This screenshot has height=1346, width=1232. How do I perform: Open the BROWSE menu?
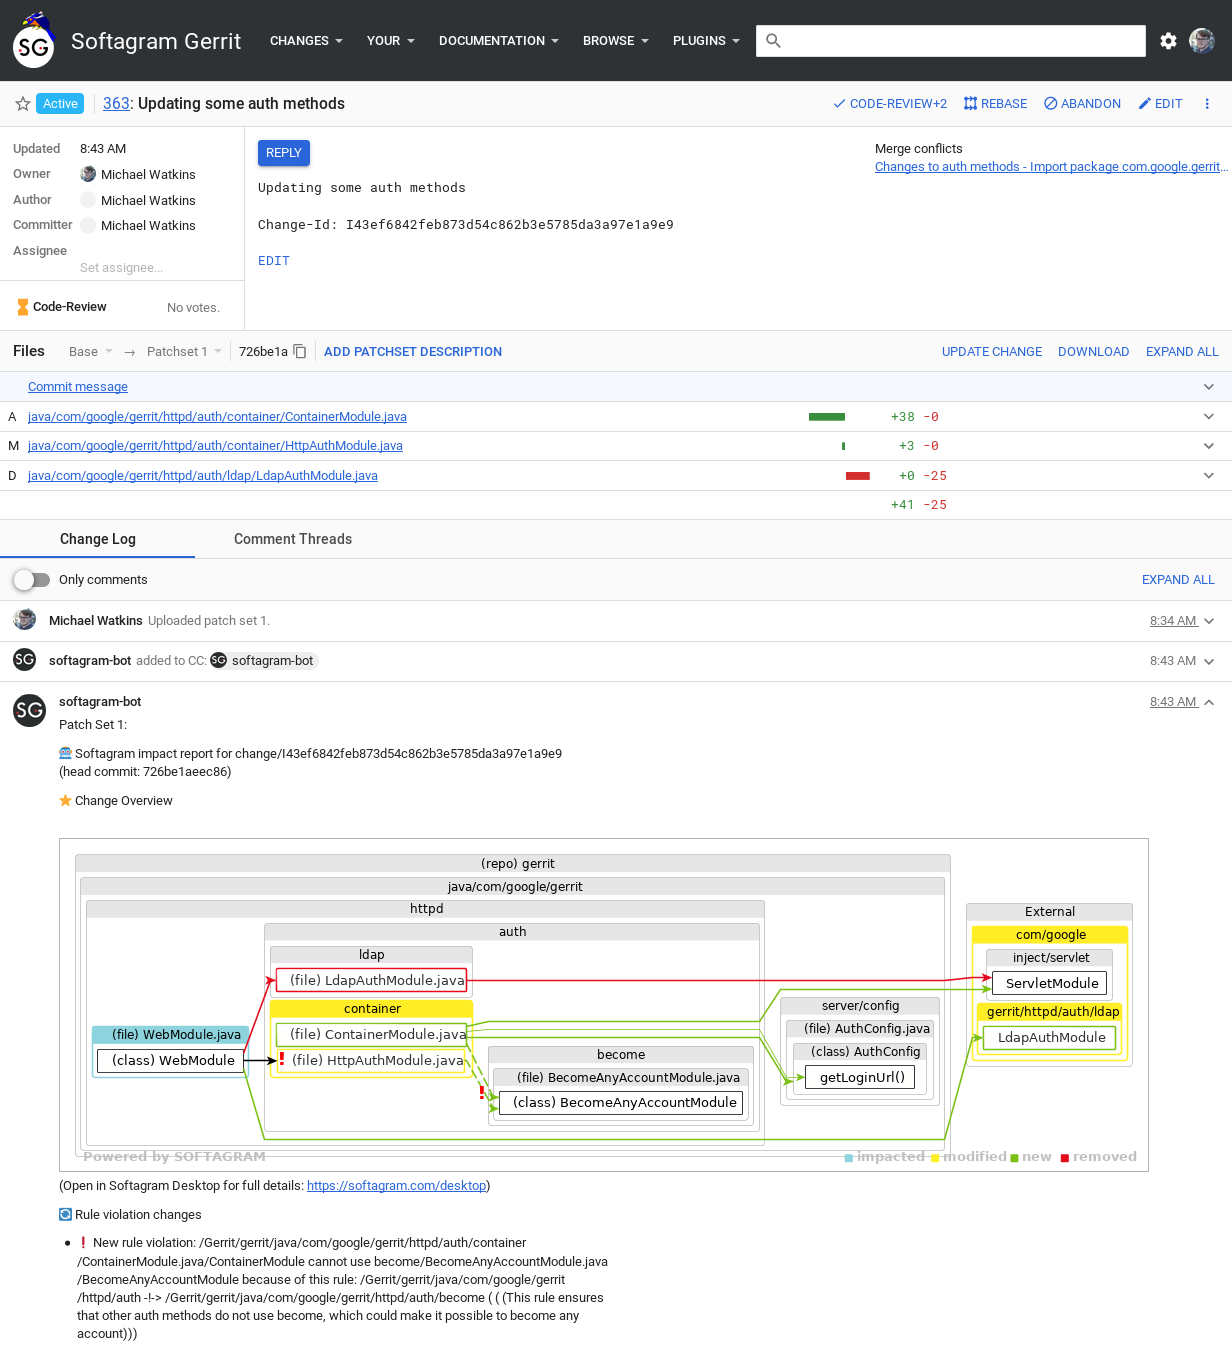coord(616,41)
